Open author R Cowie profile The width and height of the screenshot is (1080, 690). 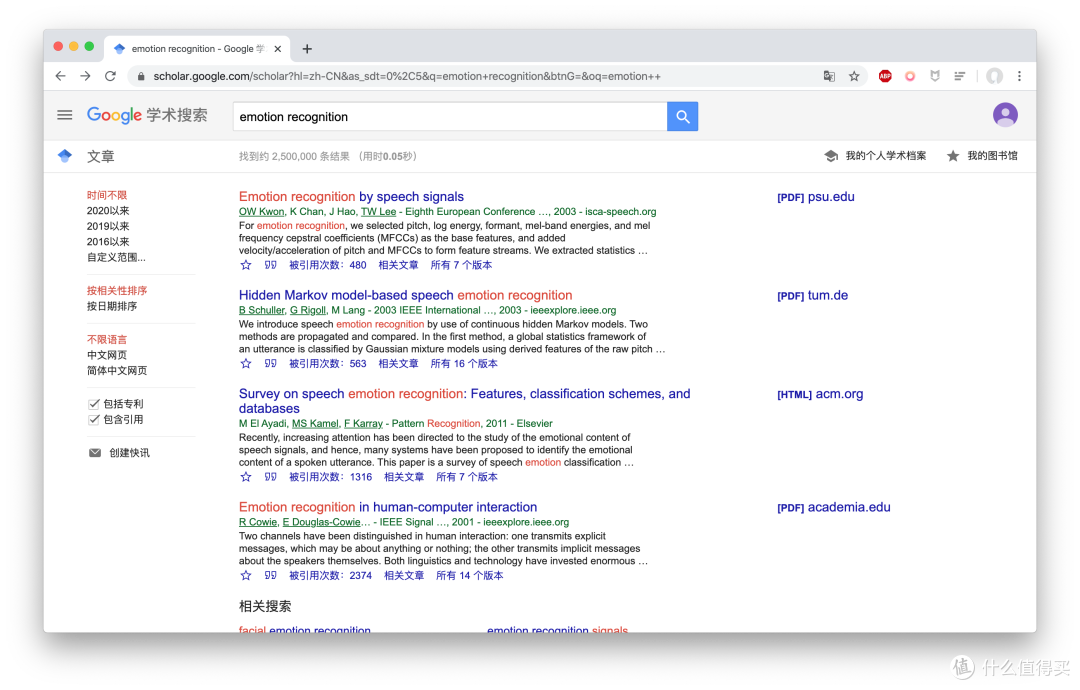(x=258, y=523)
